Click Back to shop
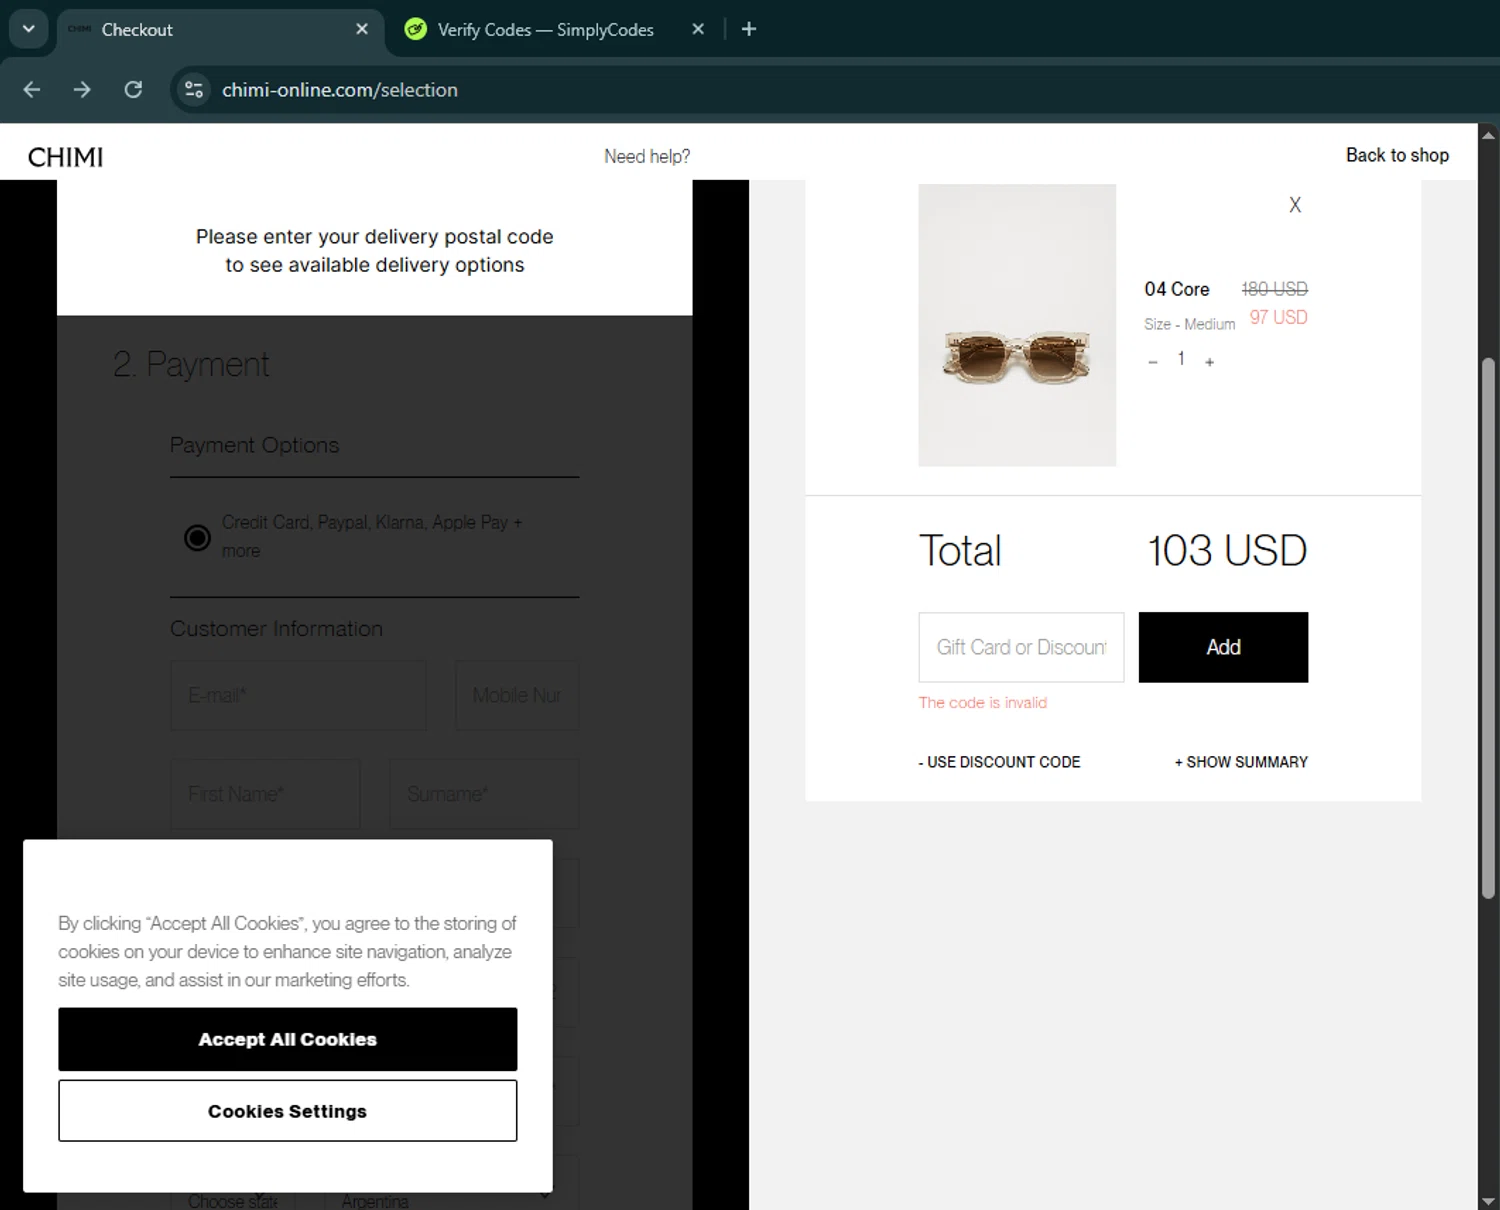Viewport: 1500px width, 1210px height. (1397, 155)
